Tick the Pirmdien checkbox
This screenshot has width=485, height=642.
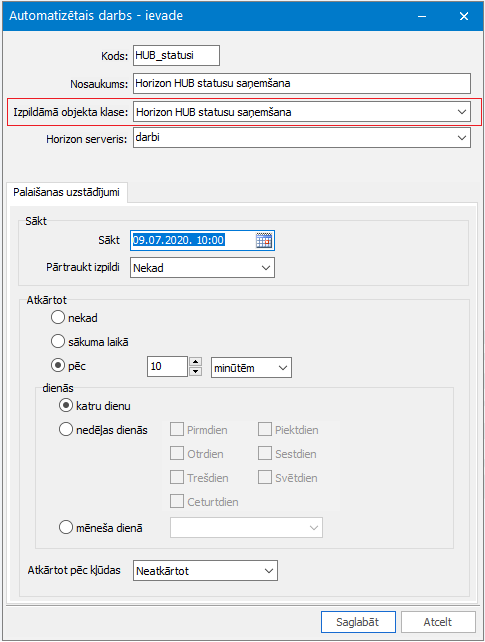coord(177,430)
